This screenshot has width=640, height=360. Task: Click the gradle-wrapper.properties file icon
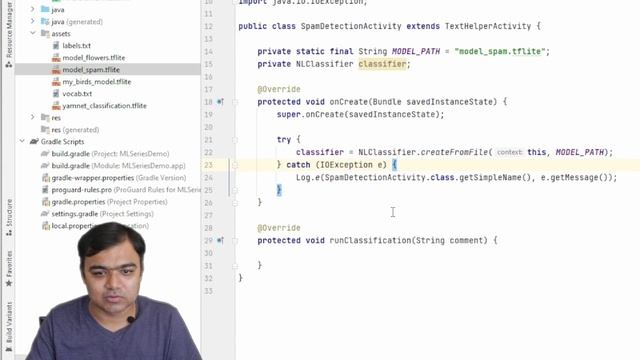[45, 178]
